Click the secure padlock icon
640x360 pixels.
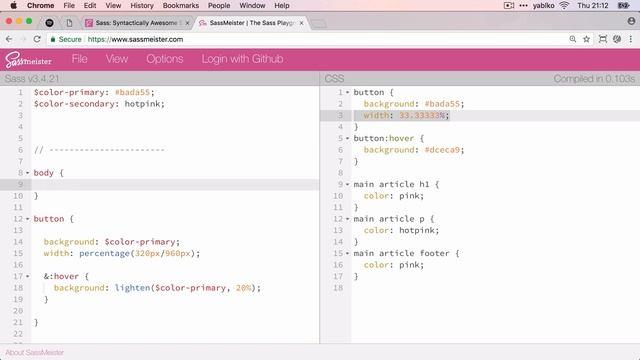[53, 40]
